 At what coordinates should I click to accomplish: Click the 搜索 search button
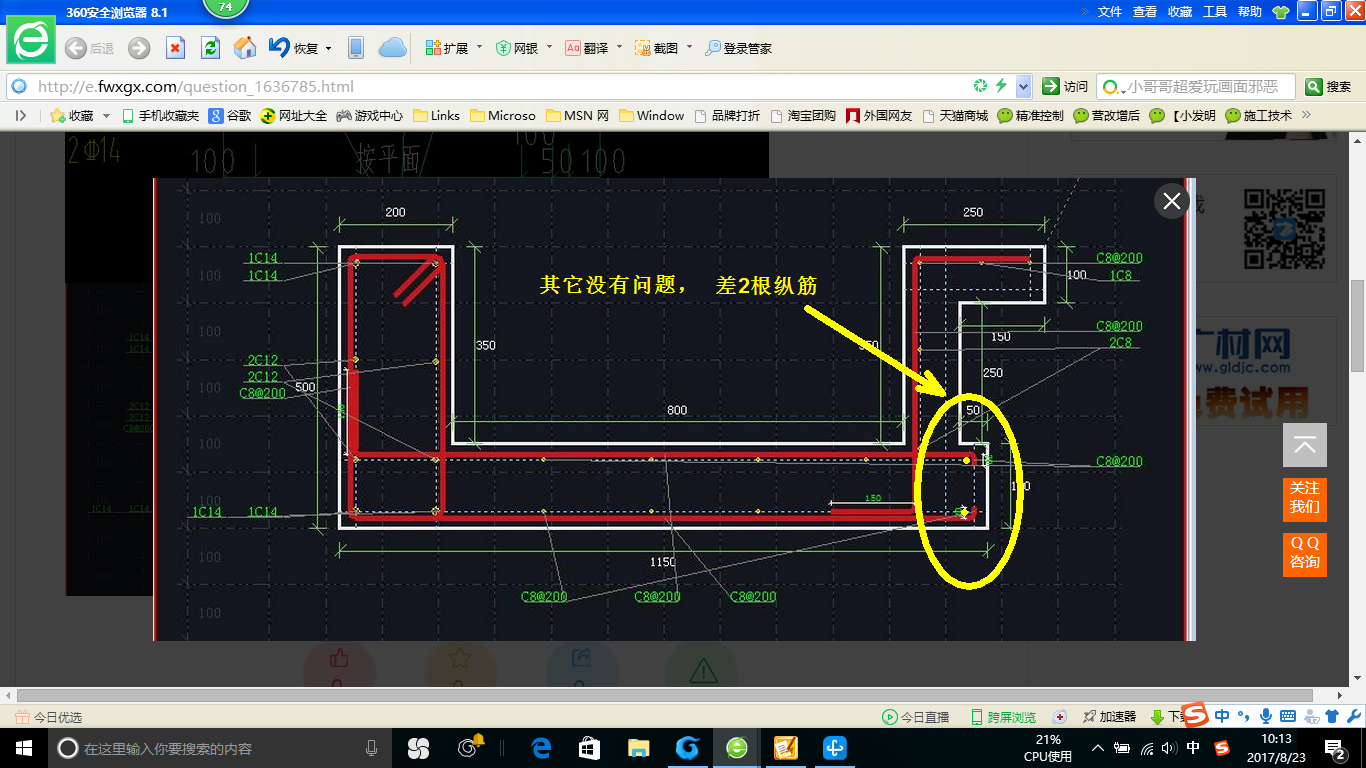[1329, 87]
